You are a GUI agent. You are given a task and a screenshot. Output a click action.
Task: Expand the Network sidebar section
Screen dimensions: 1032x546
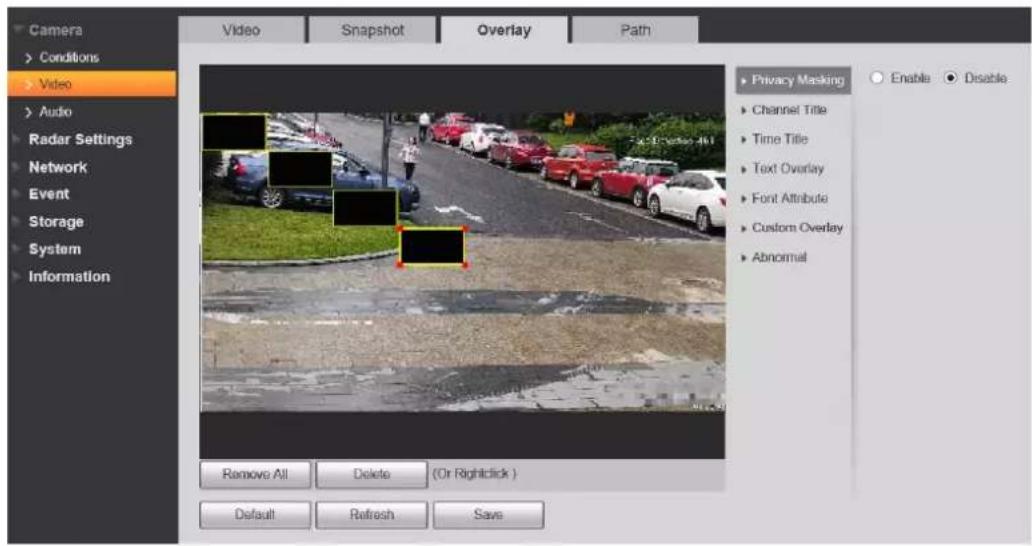[x=57, y=167]
